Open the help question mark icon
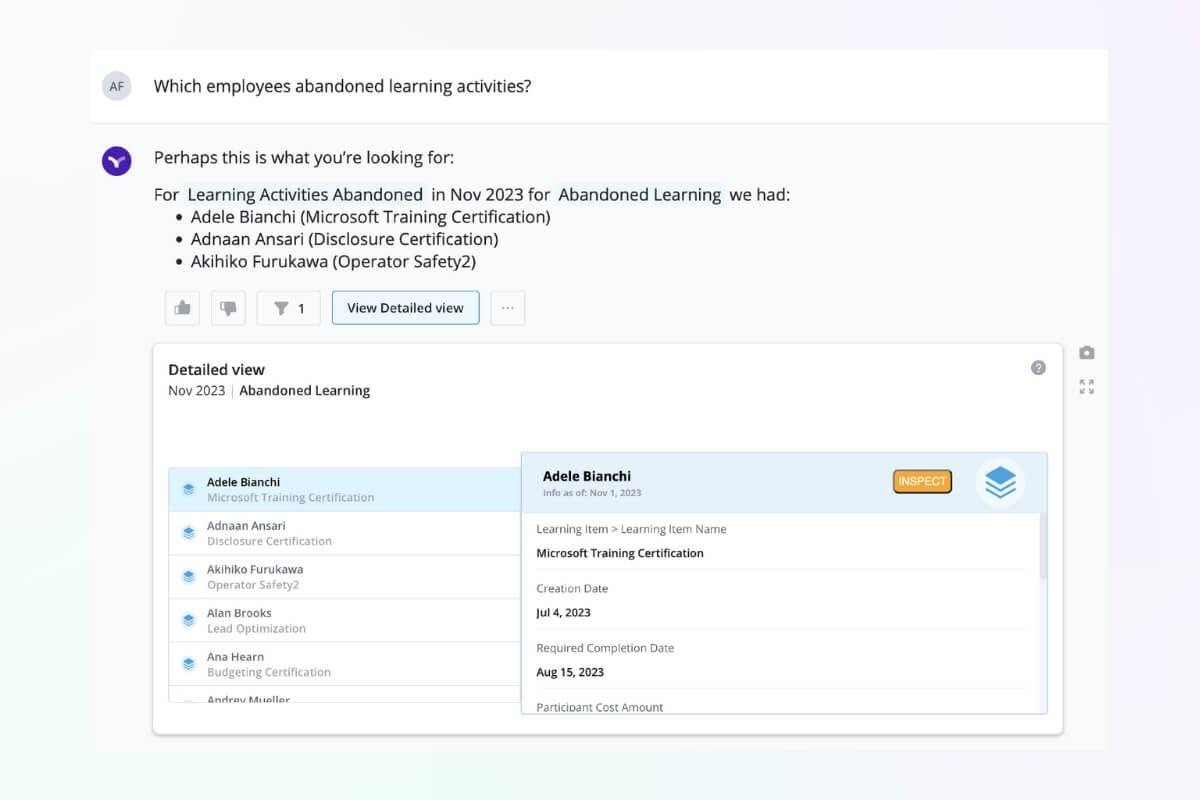Viewport: 1200px width, 800px height. click(1038, 368)
